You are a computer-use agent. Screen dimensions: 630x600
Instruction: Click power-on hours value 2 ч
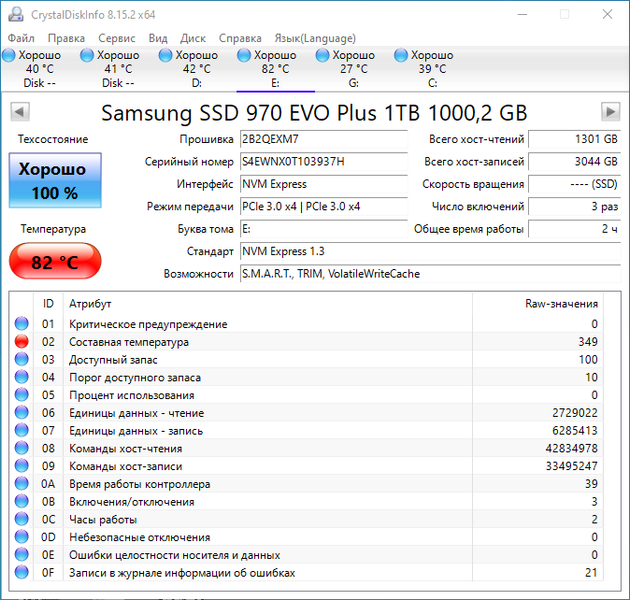[575, 229]
